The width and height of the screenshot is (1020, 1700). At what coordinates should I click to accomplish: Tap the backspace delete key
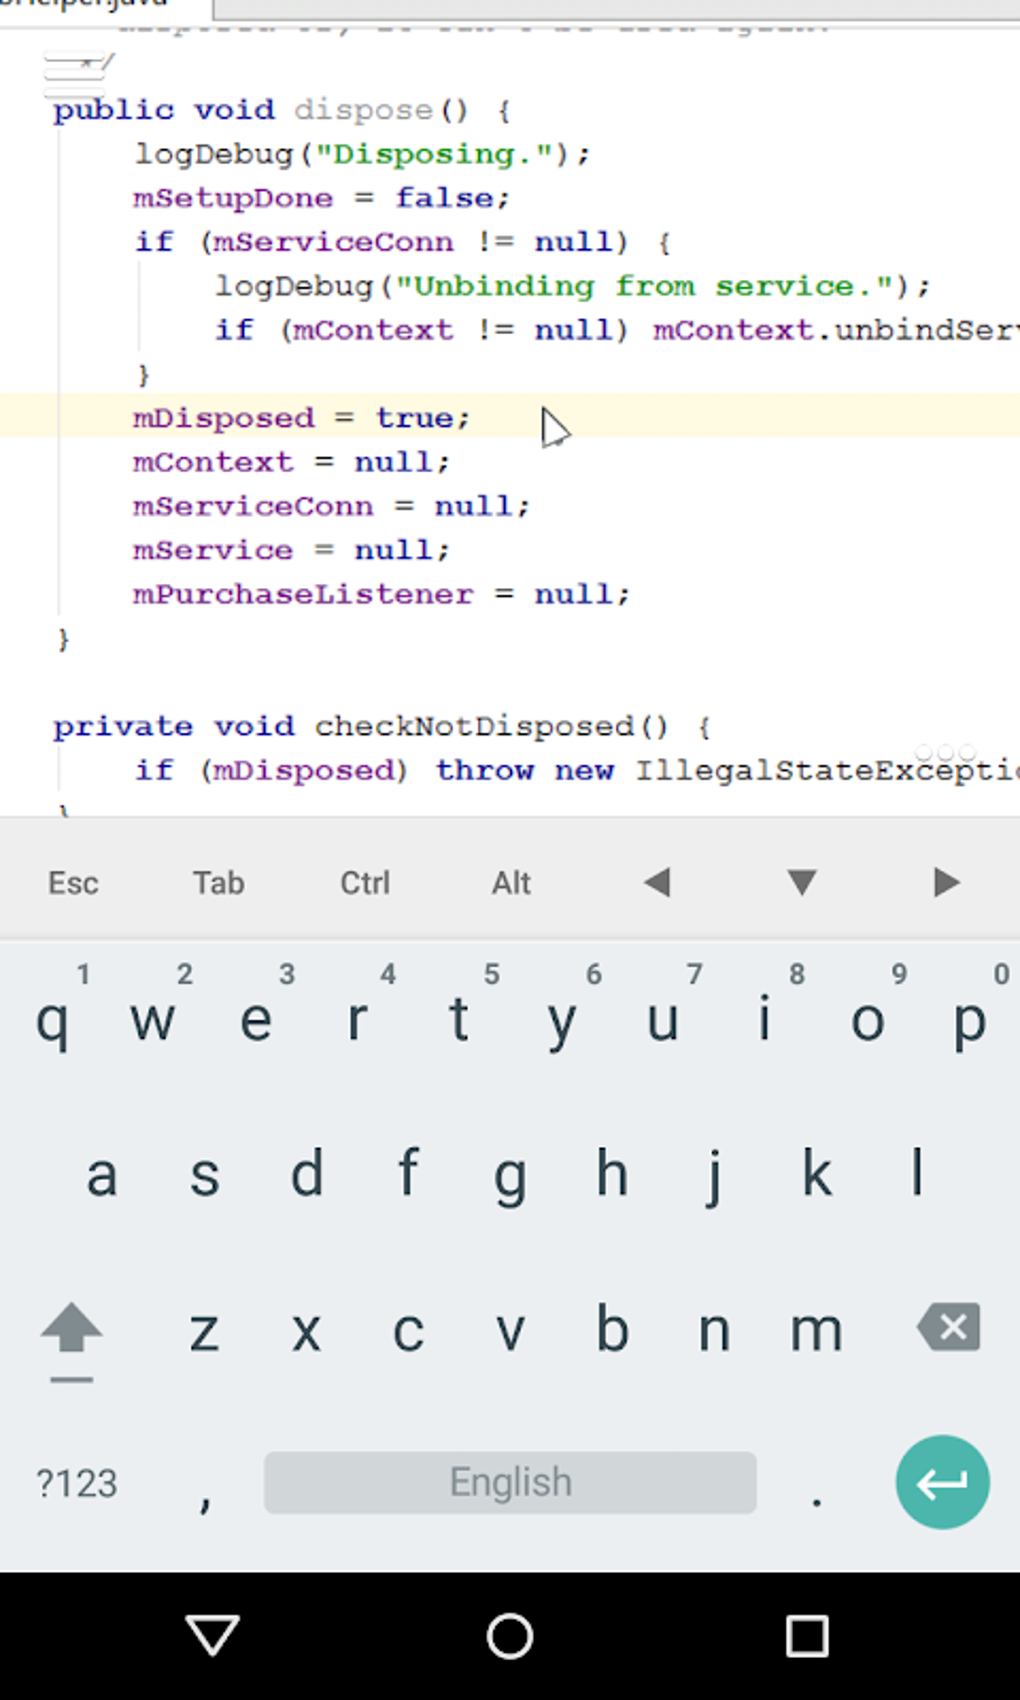[x=948, y=1328]
